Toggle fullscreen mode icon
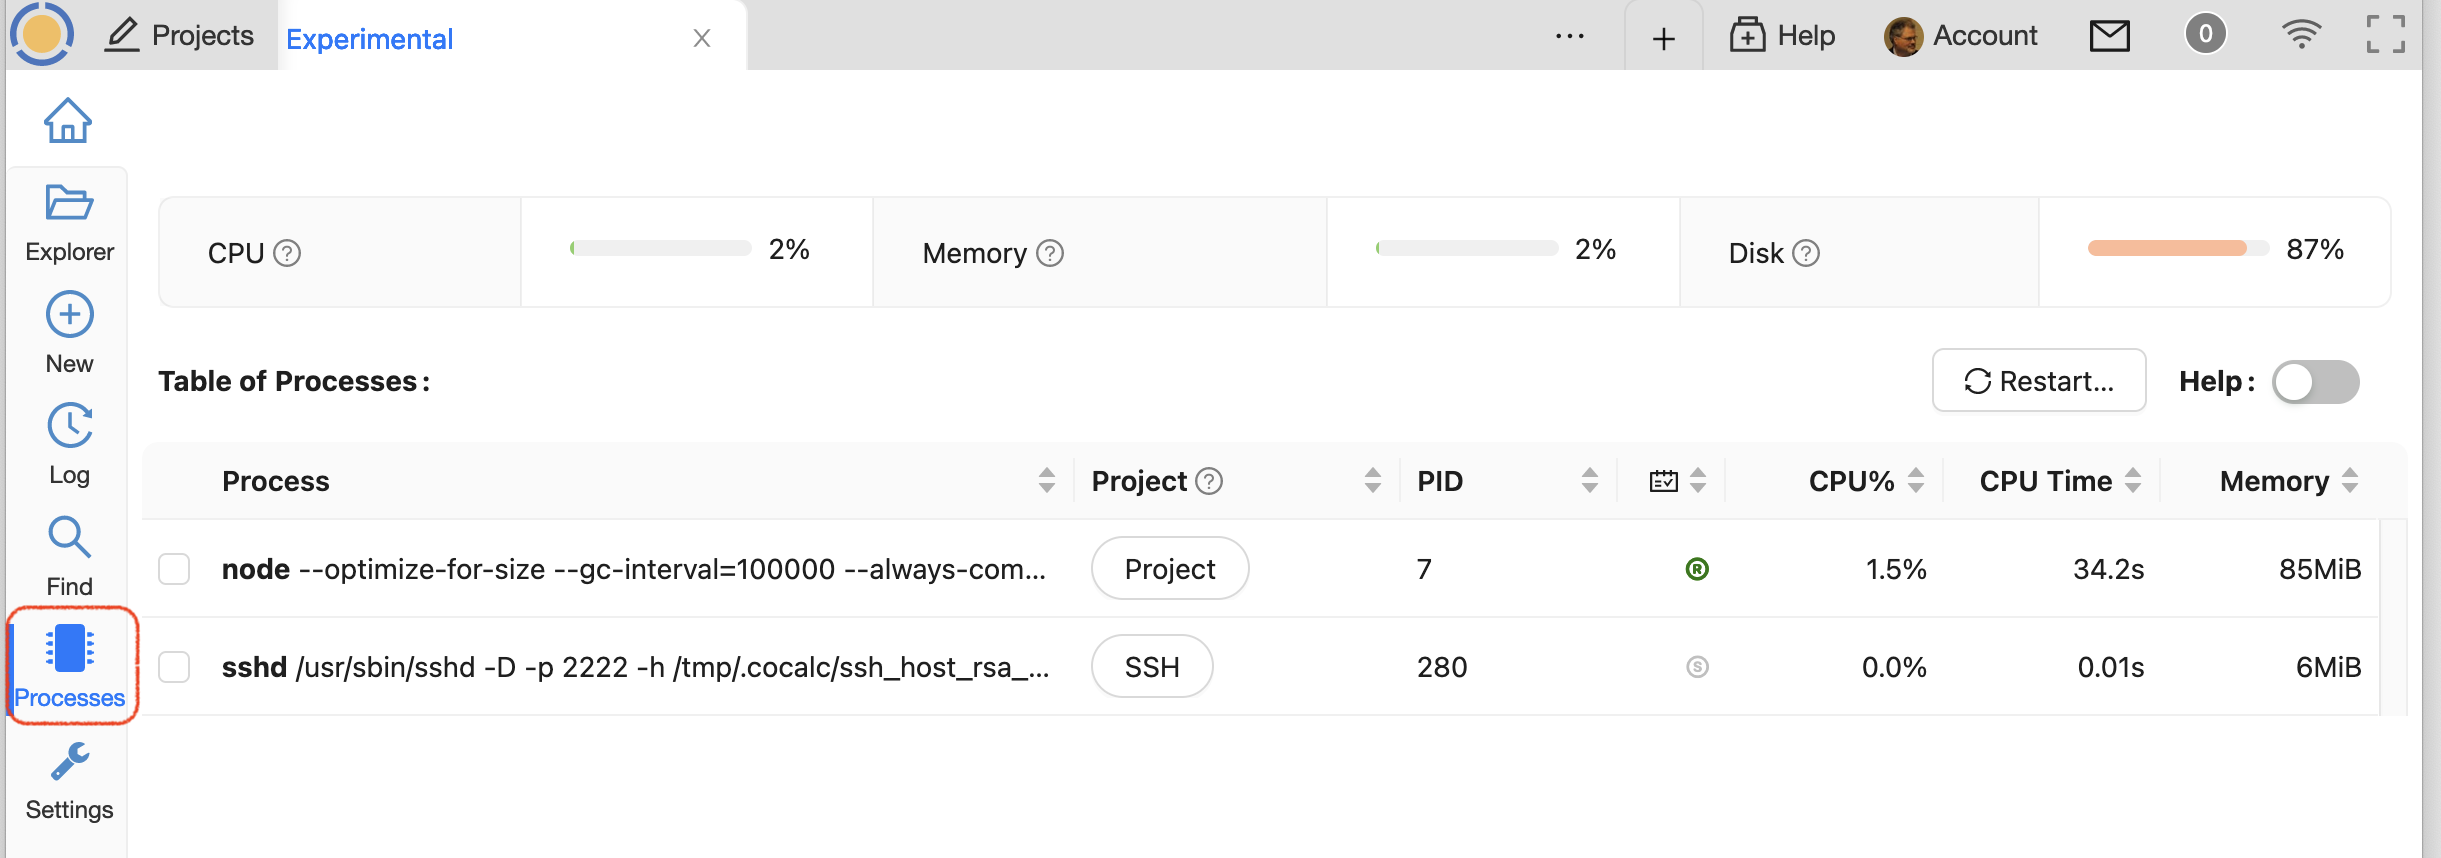The height and width of the screenshot is (858, 2441). point(2385,35)
